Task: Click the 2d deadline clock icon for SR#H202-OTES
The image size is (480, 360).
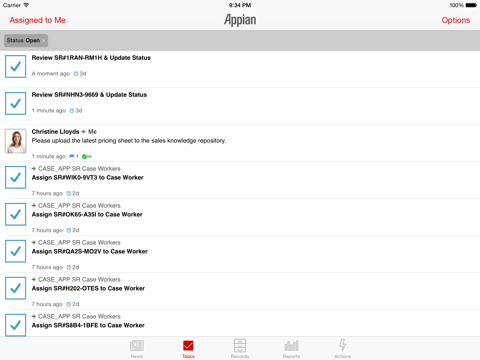Action: point(69,304)
